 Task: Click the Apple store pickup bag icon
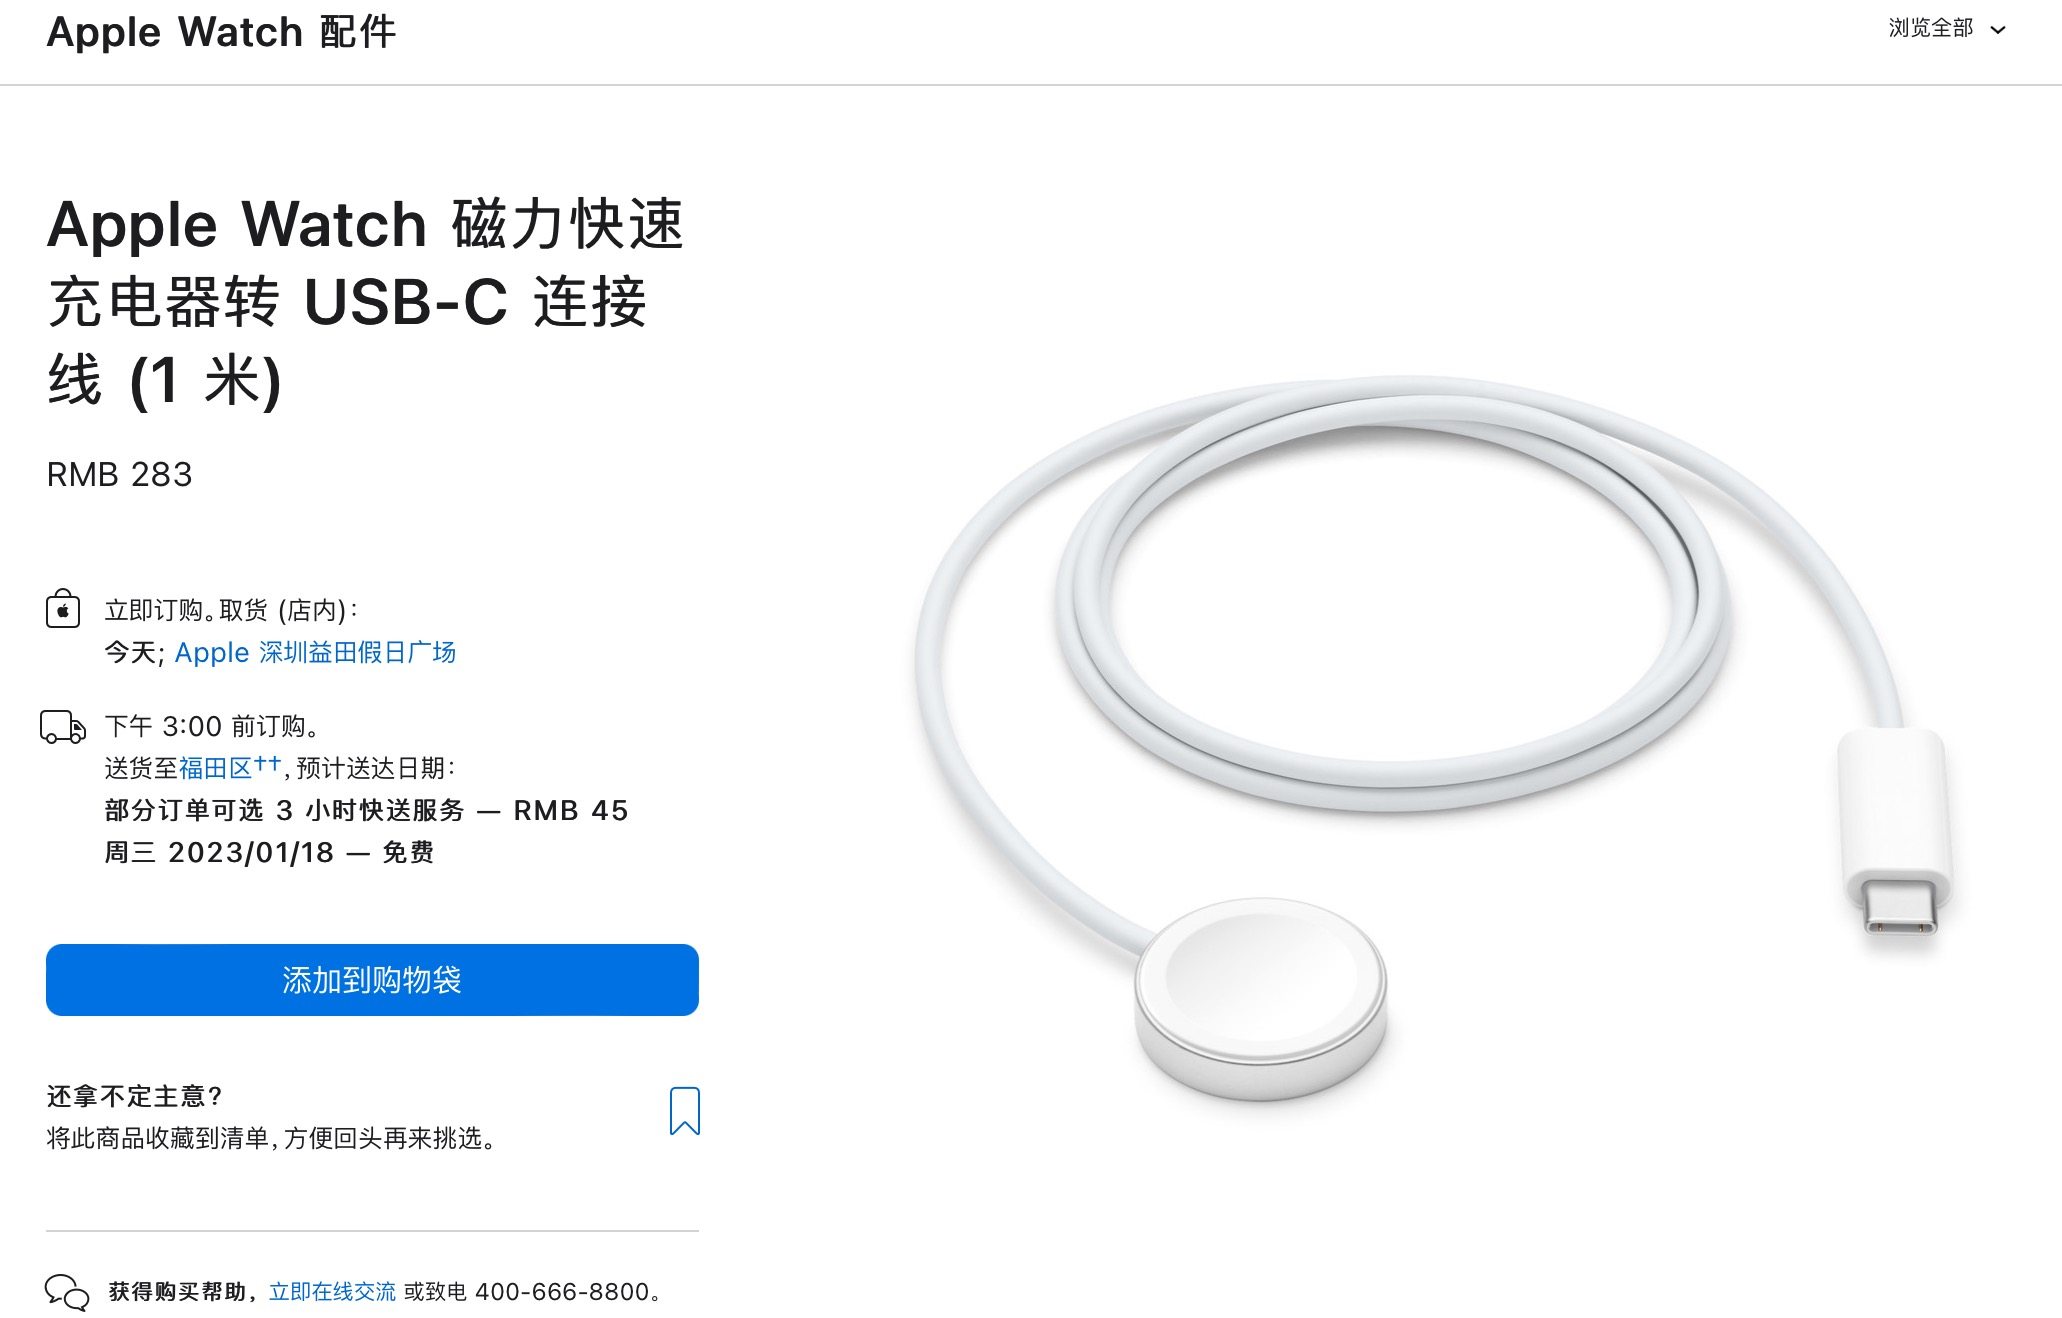(63, 608)
